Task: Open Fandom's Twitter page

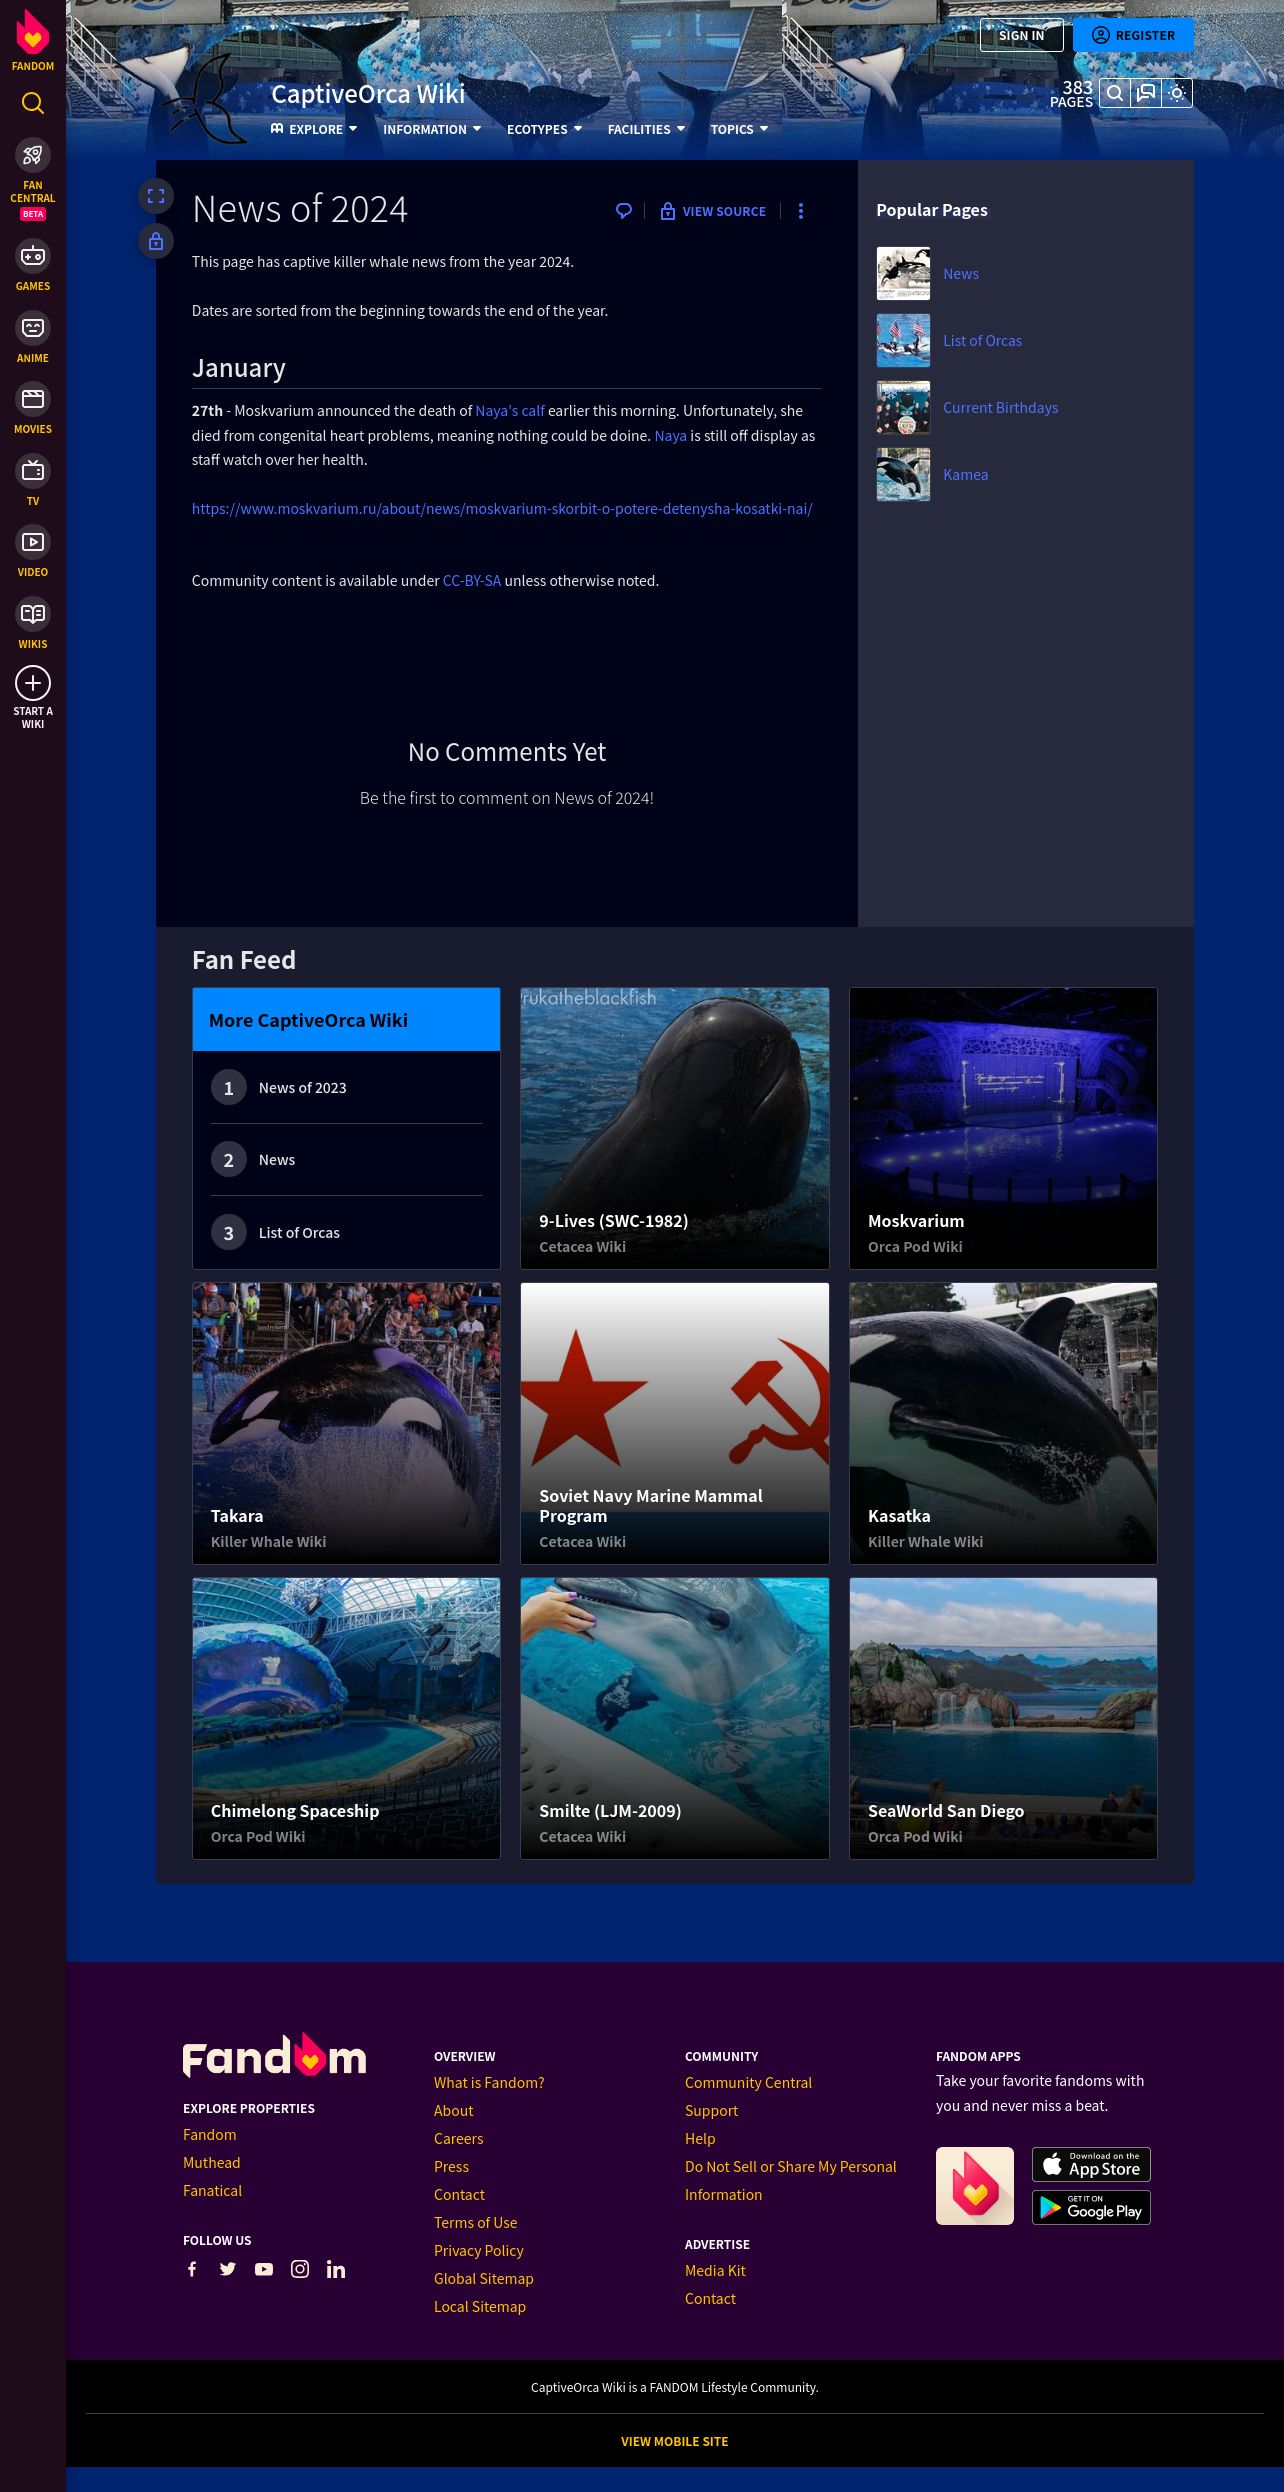Action: [x=228, y=2269]
